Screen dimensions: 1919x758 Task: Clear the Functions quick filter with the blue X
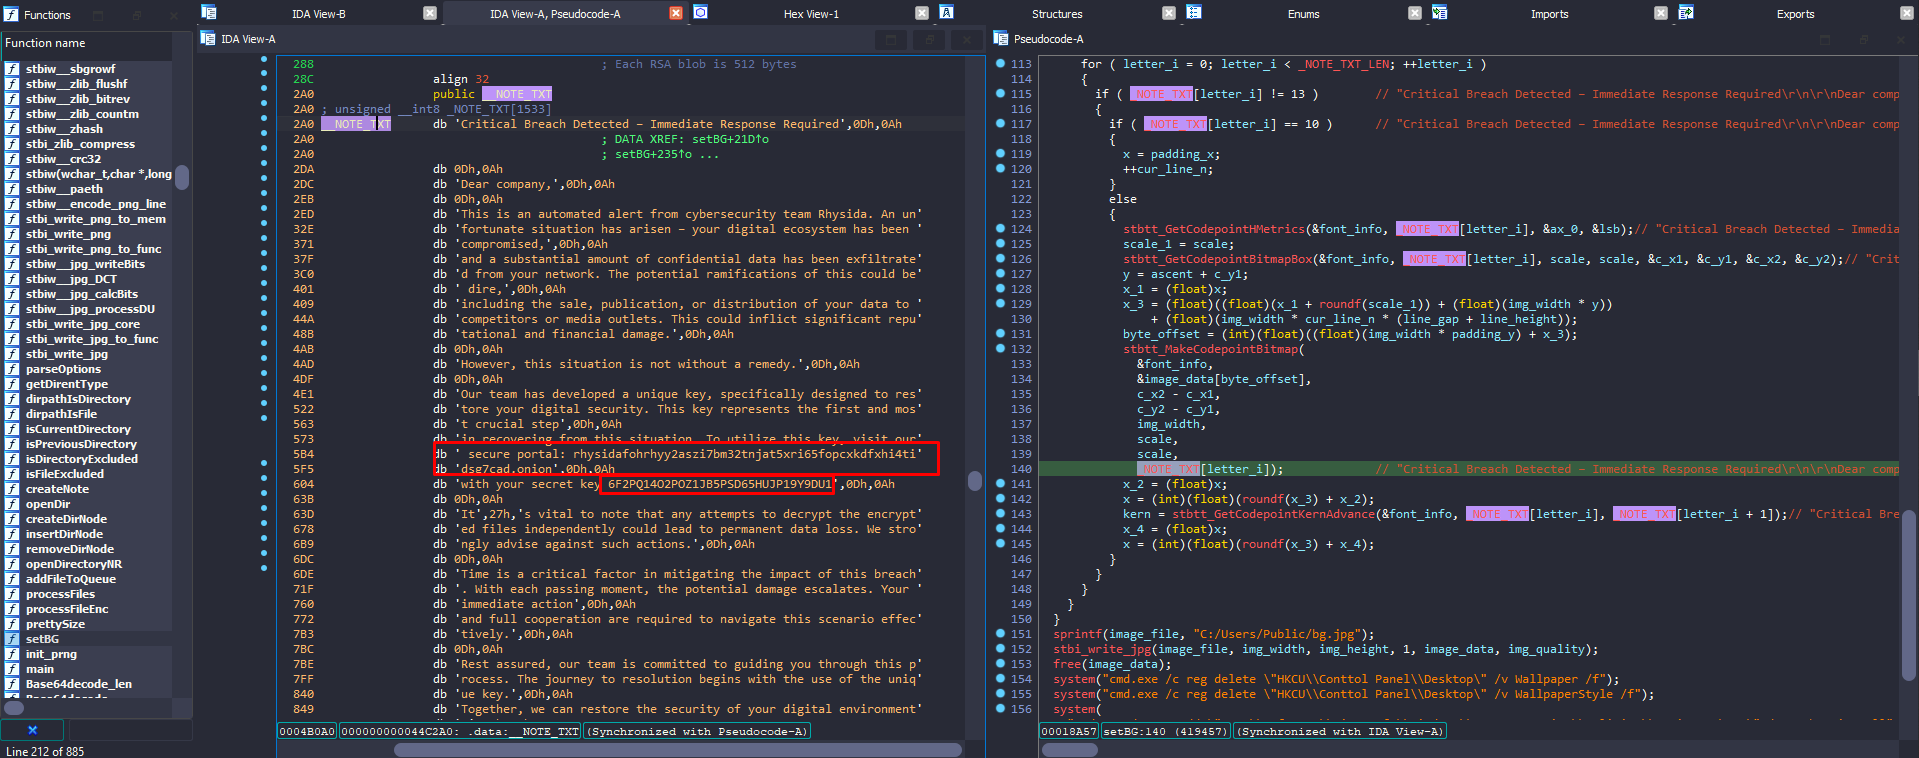pyautogui.click(x=32, y=730)
